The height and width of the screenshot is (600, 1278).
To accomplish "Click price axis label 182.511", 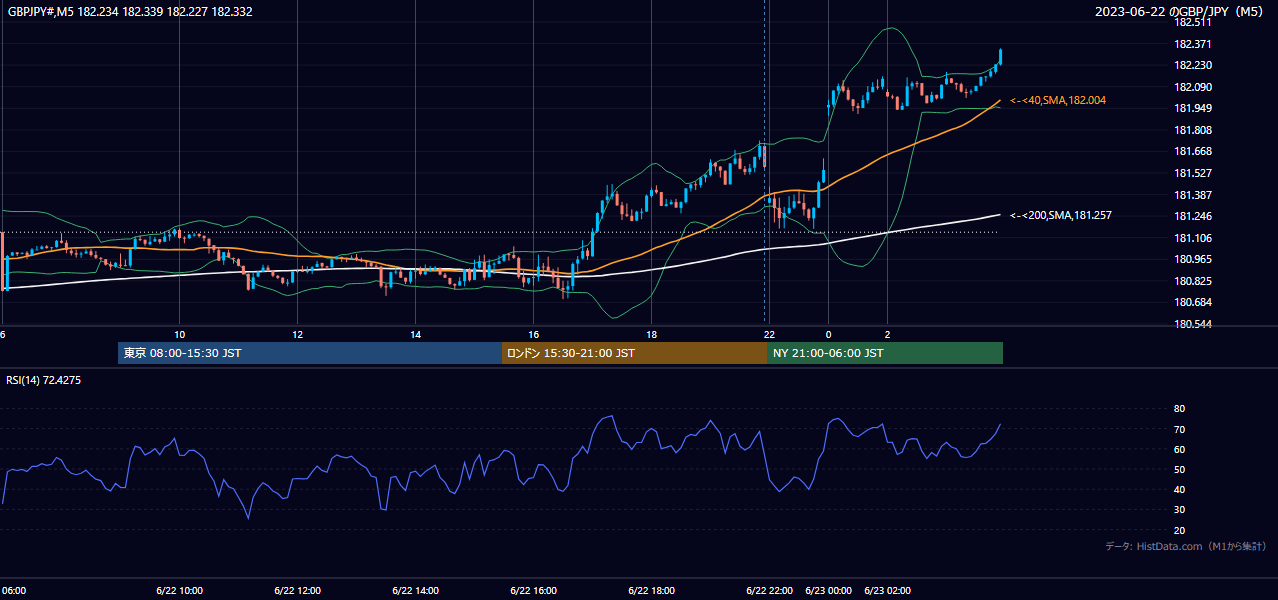I will [1192, 22].
